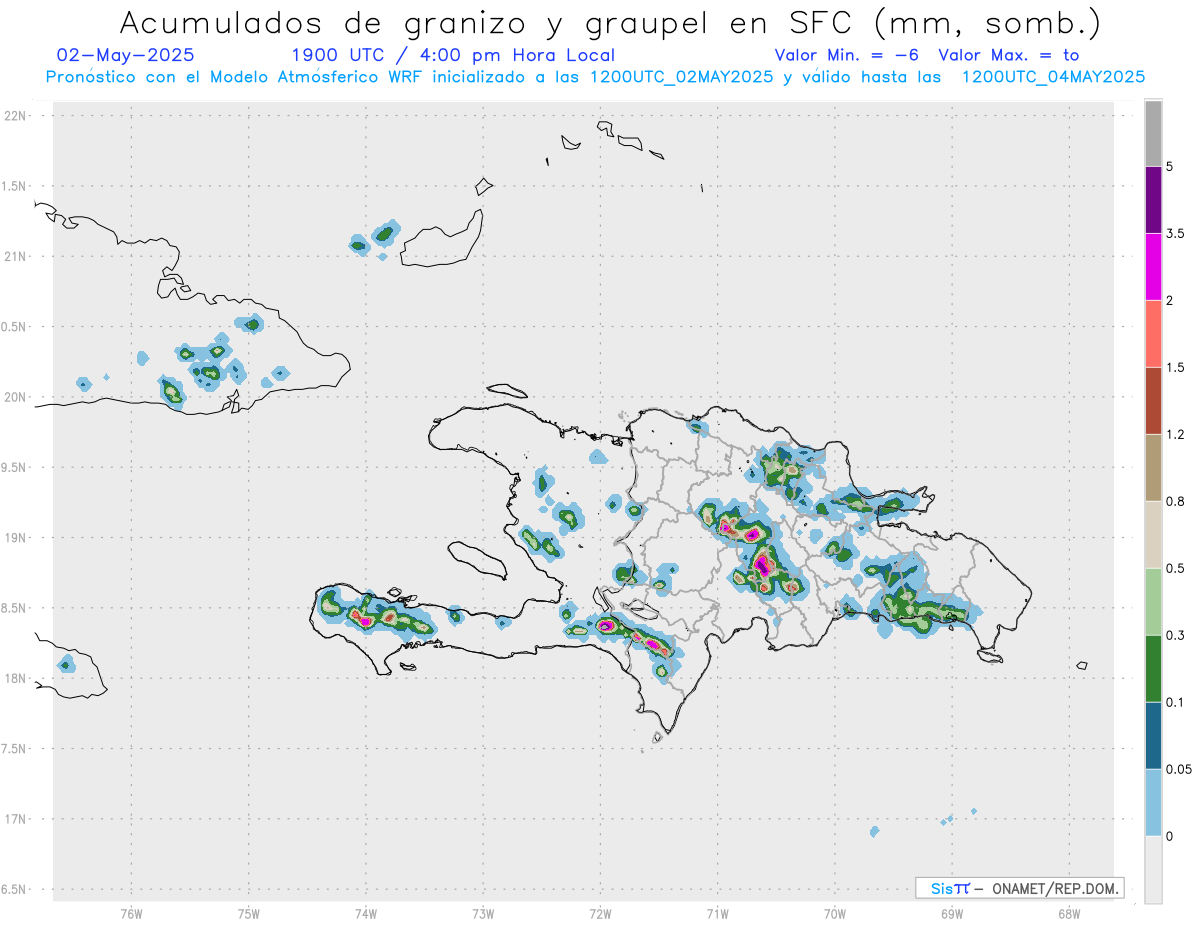Pick the beige 0.5–0.8 mm colorbar segment
Image resolution: width=1200 pixels, height=927 pixels.
1153,535
